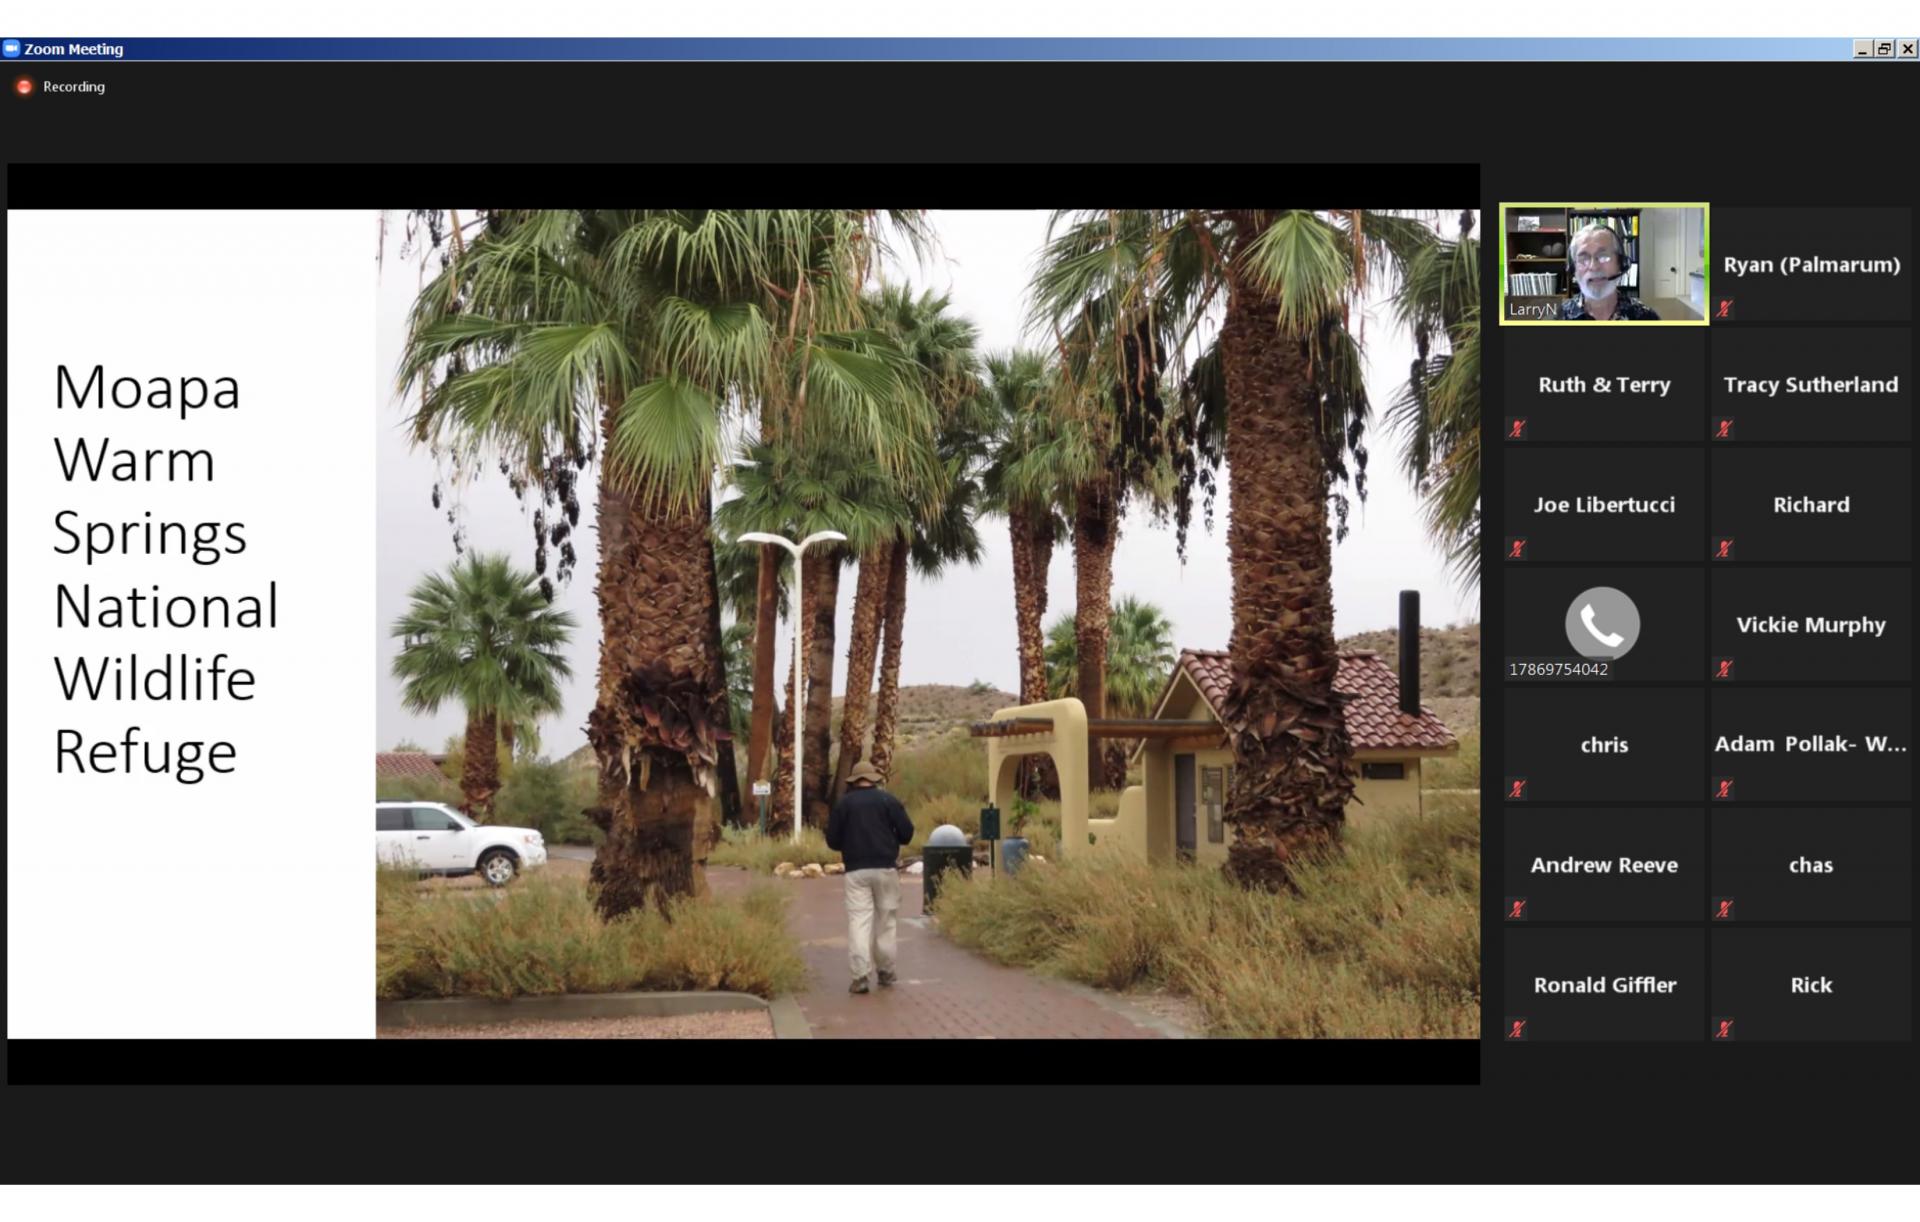1920x1222 pixels.
Task: Click muted microphone icon on Ruth & Terry tile
Action: pyautogui.click(x=1517, y=429)
